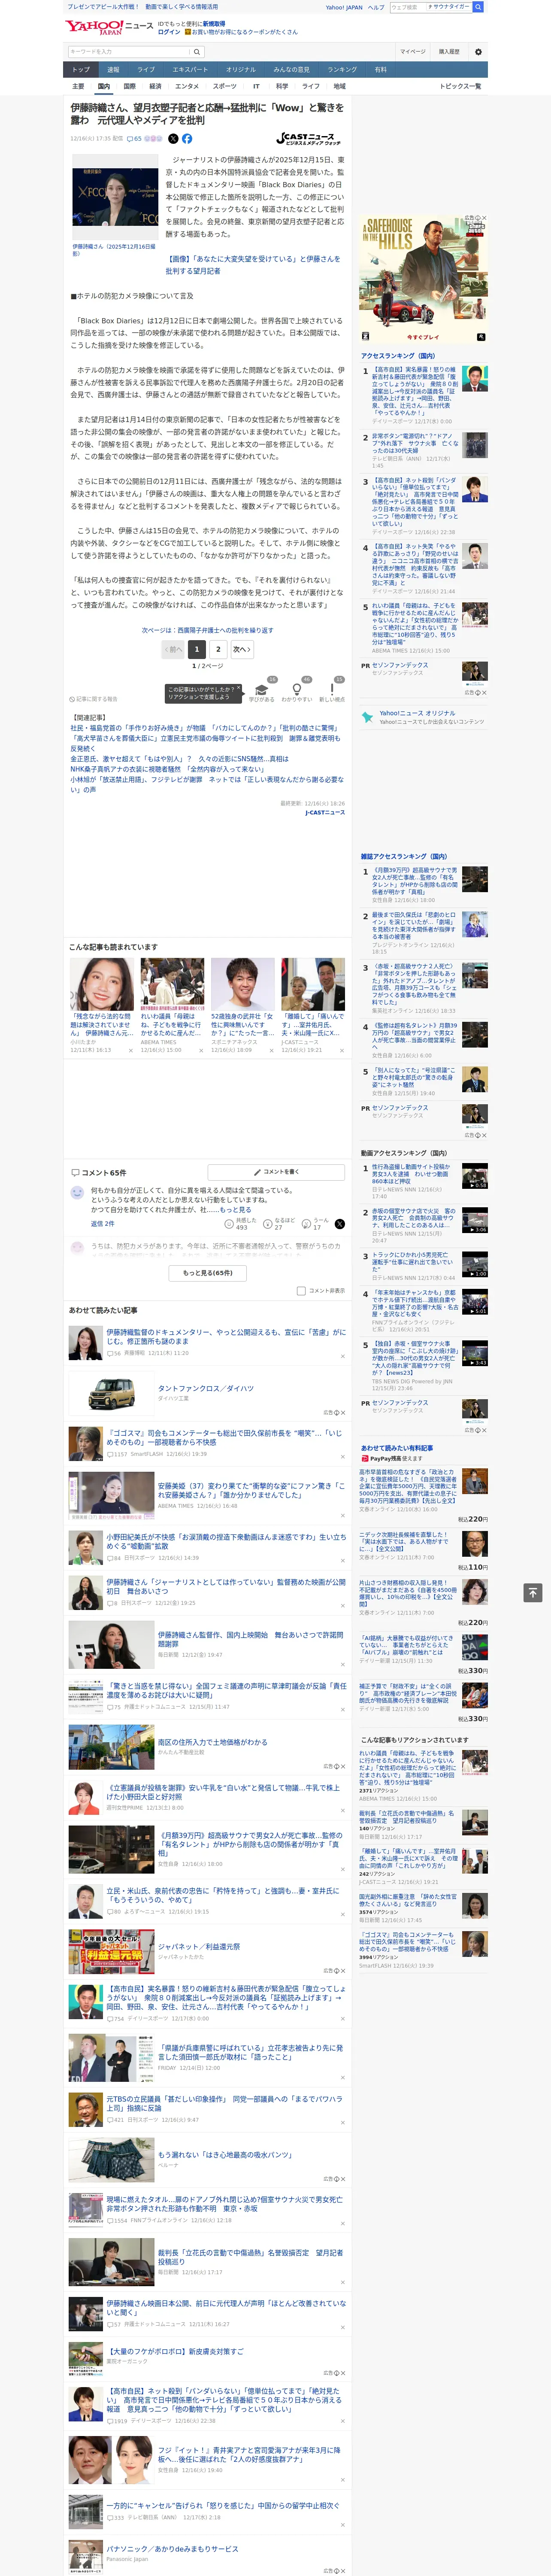
Task: Open the トップ navigation tab
Action: click(81, 70)
